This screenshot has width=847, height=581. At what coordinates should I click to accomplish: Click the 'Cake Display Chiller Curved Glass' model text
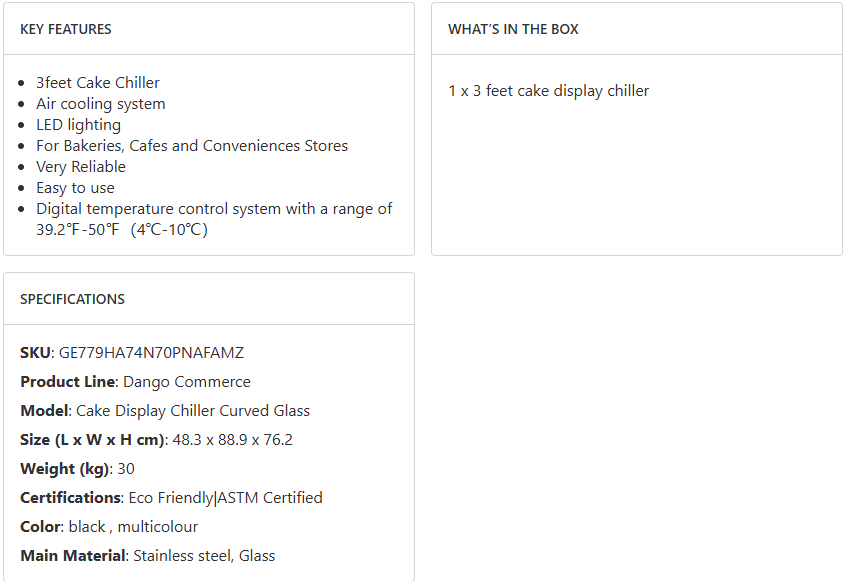[193, 411]
